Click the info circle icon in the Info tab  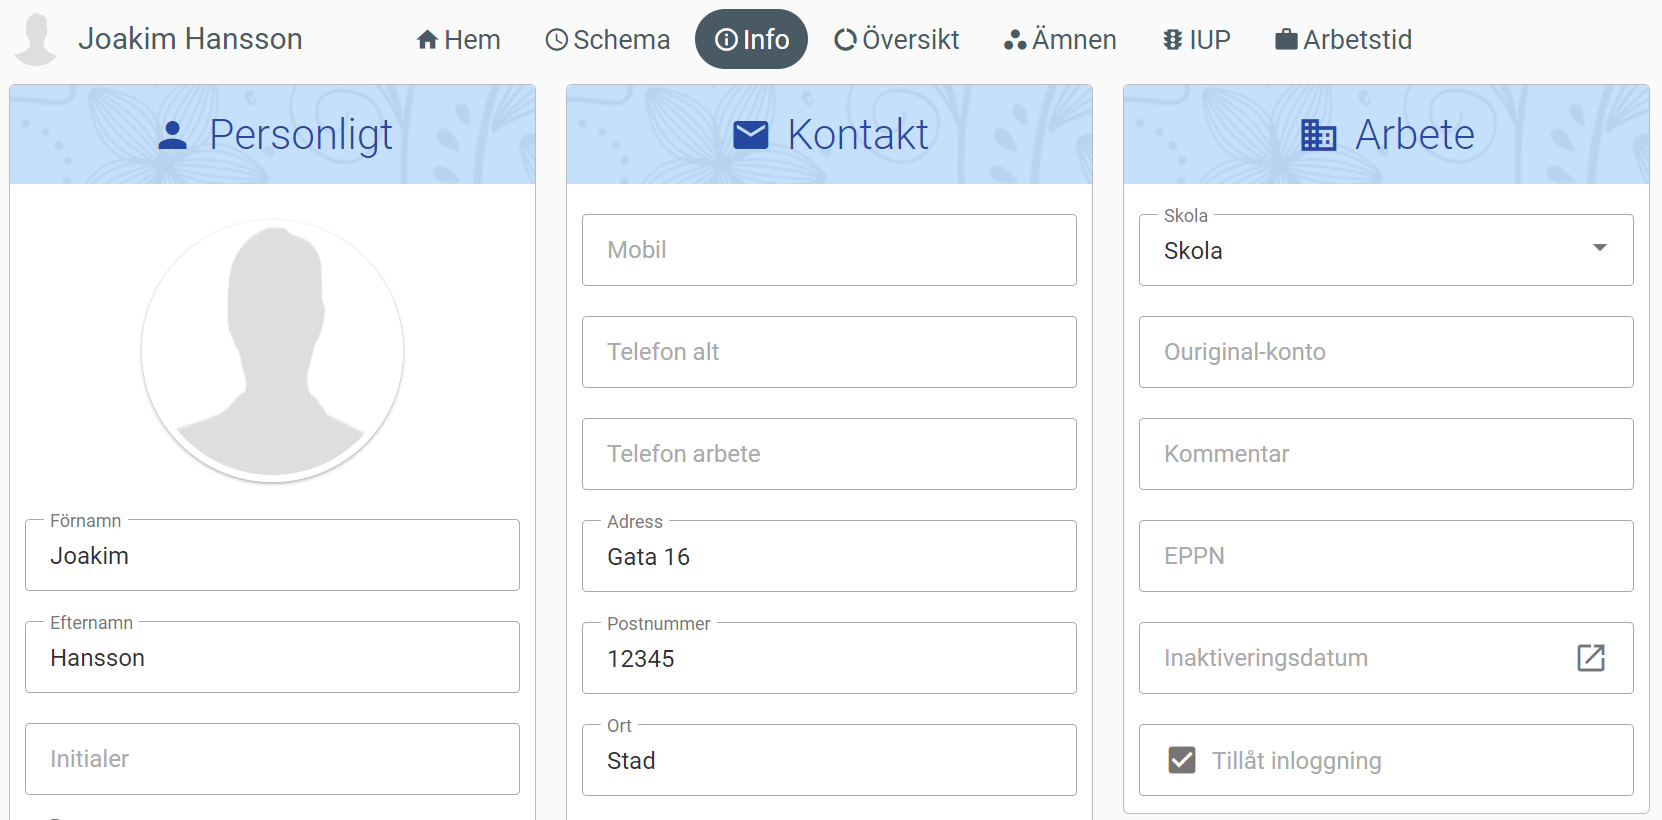727,40
